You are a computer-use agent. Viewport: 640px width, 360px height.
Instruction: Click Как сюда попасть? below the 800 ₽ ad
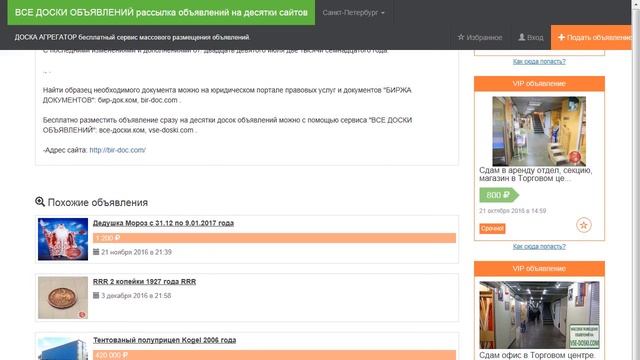(539, 247)
